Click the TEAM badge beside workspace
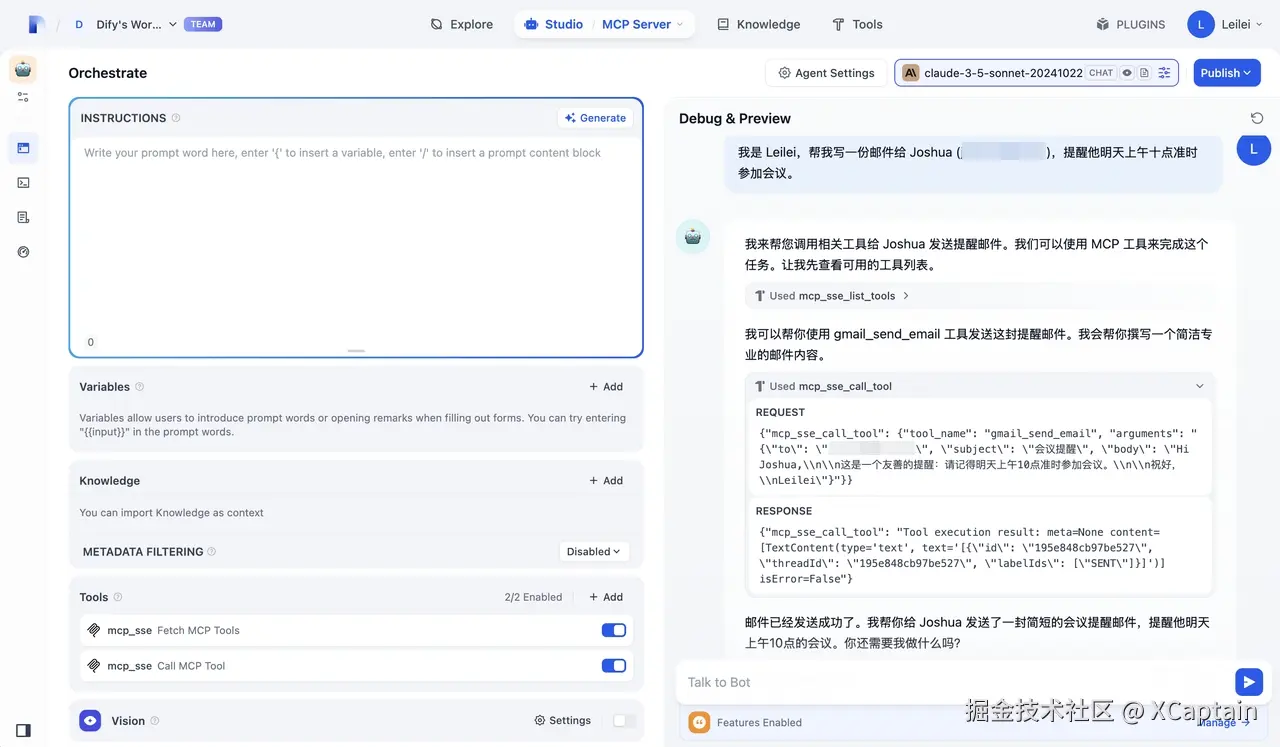This screenshot has height=747, width=1280. click(203, 24)
